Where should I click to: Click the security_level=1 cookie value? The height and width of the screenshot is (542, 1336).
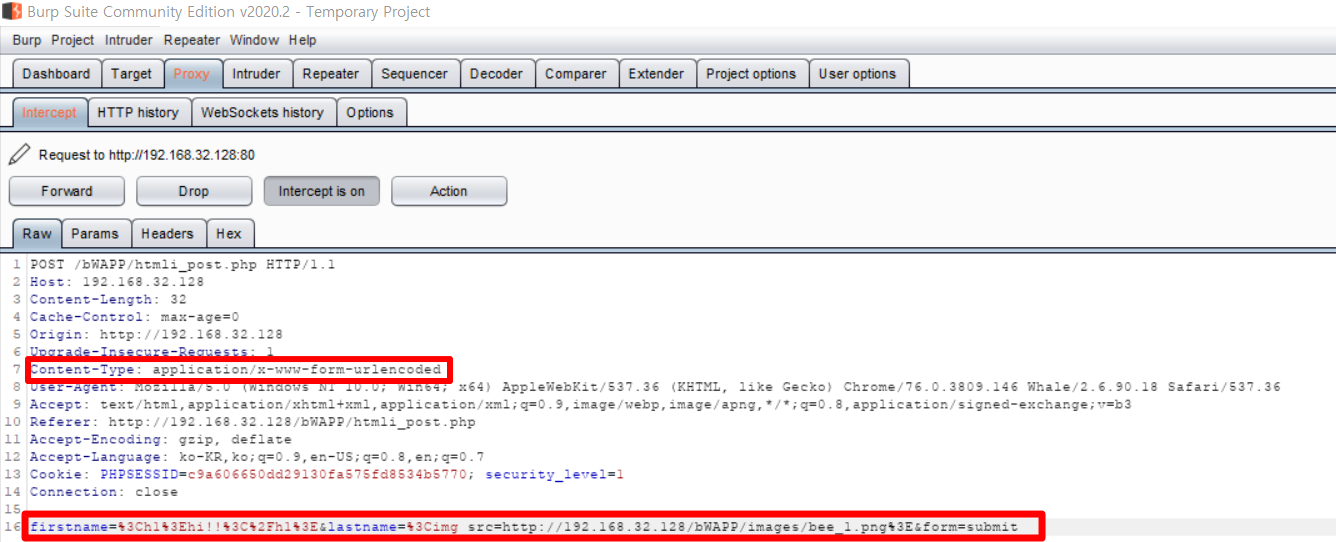[x=555, y=475]
